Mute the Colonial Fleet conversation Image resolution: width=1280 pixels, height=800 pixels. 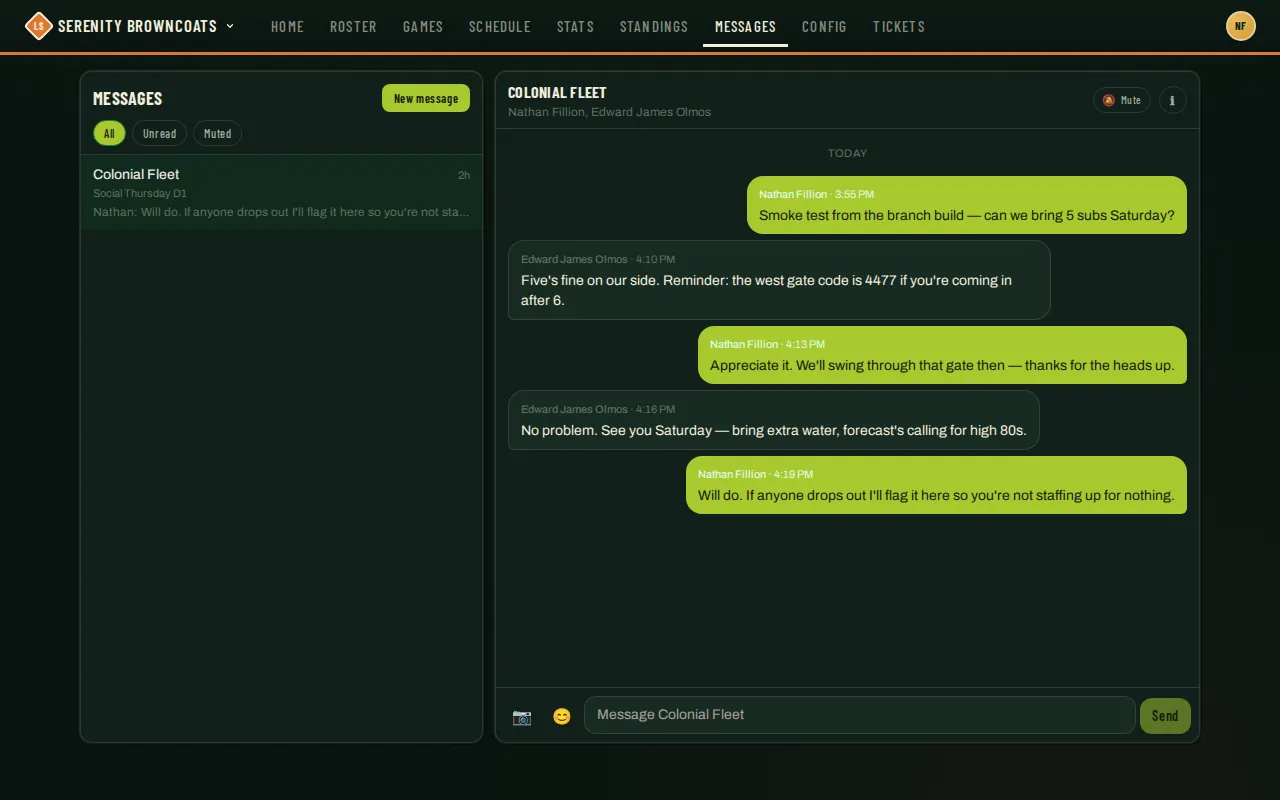pos(1122,100)
